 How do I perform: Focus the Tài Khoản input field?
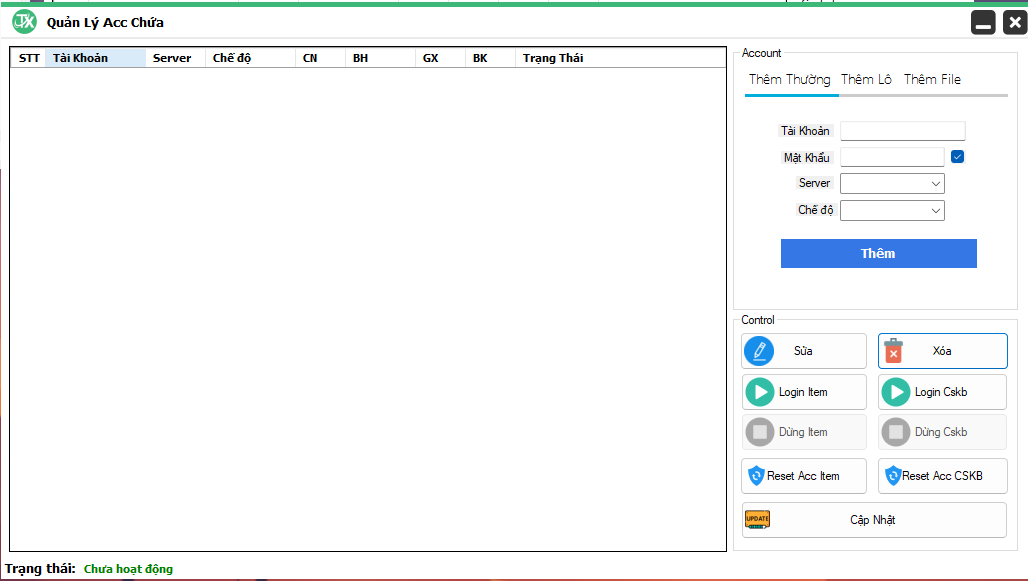902,131
